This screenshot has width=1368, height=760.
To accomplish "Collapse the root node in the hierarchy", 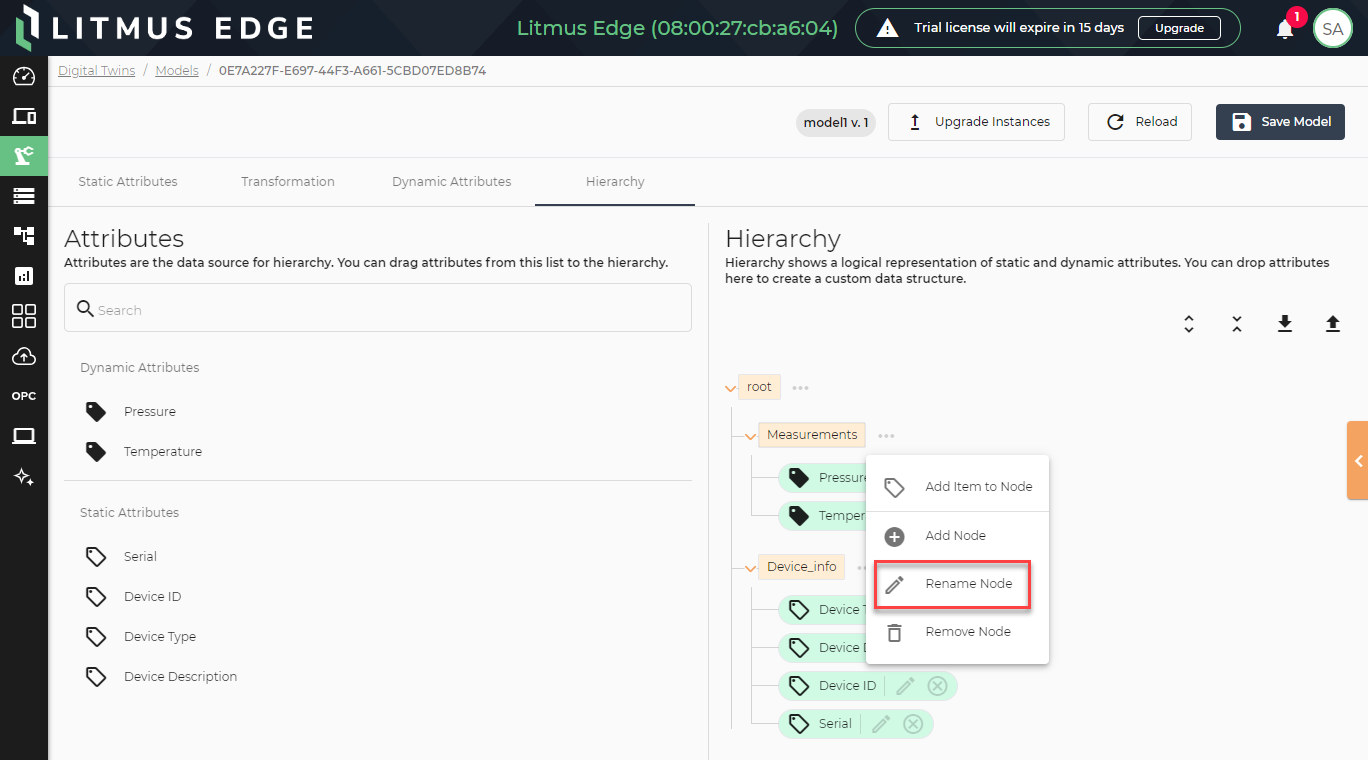I will point(730,387).
